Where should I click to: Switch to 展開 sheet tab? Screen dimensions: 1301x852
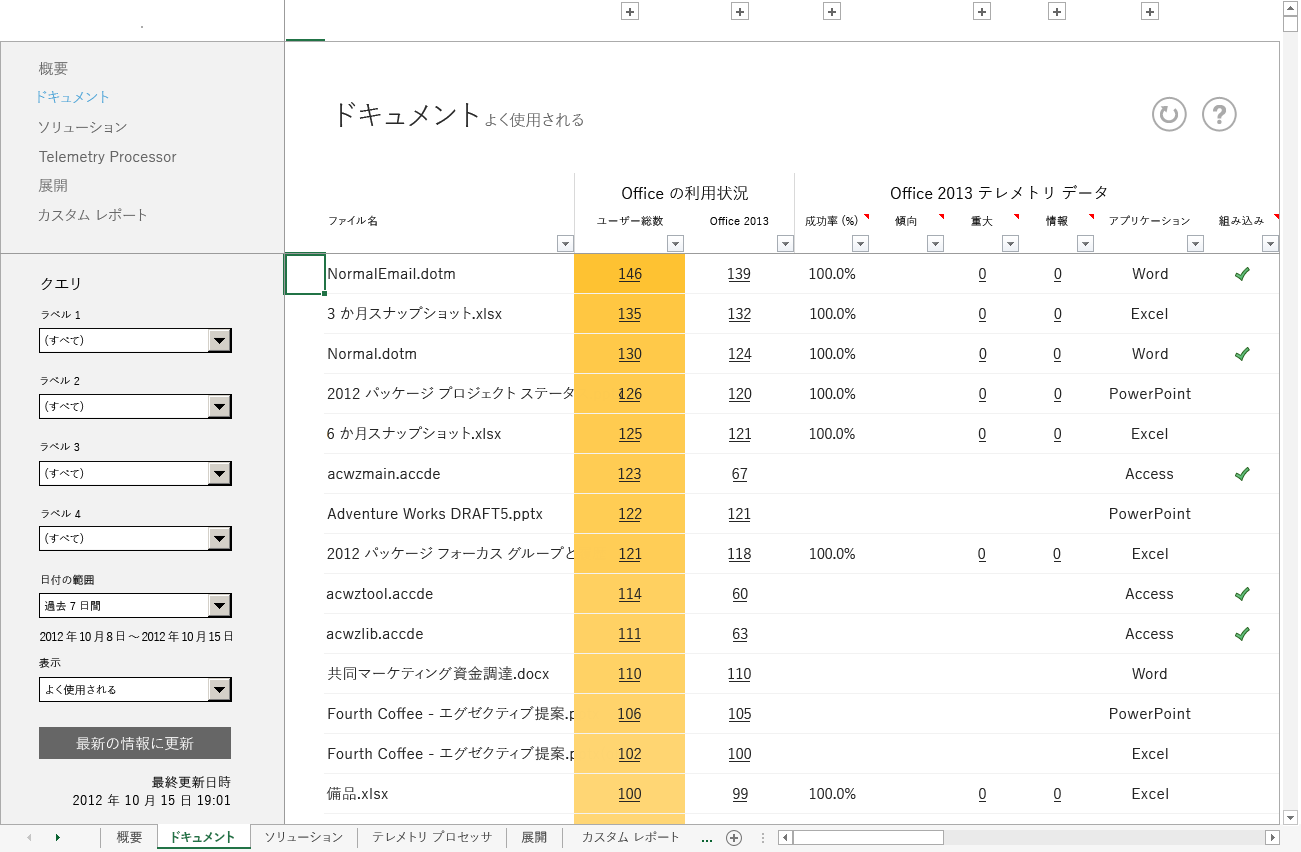(x=534, y=838)
